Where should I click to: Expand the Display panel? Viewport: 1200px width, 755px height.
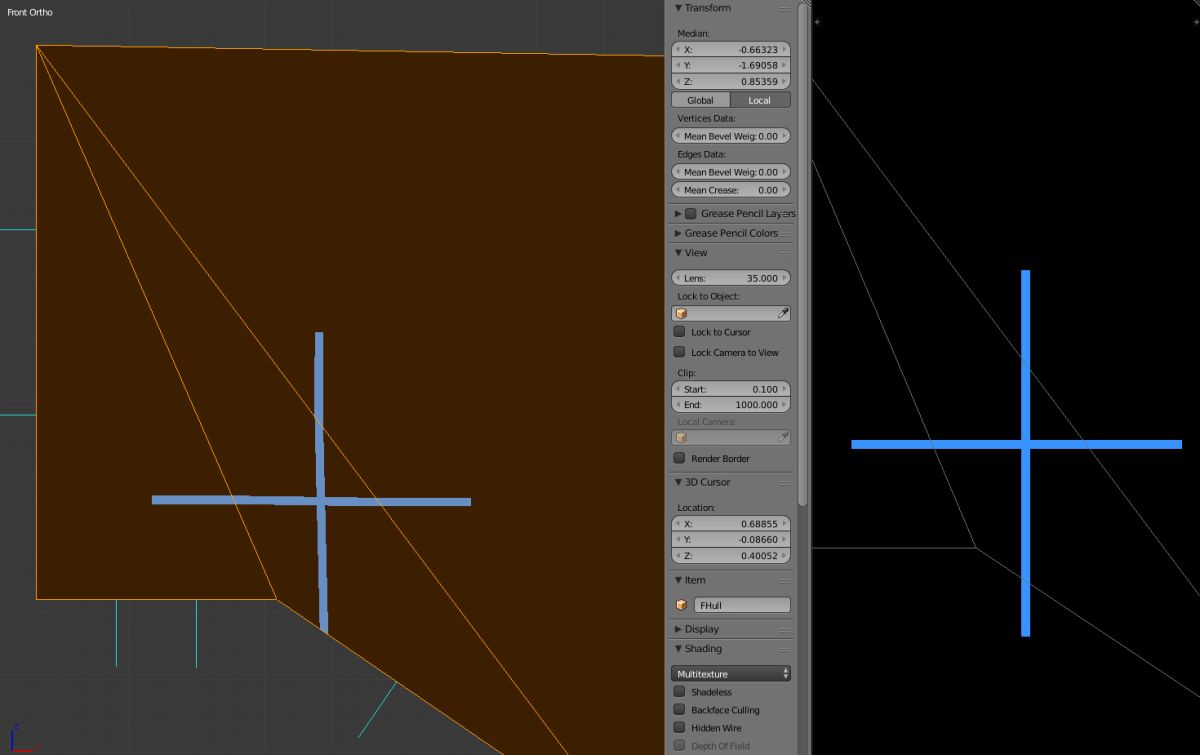tap(678, 629)
